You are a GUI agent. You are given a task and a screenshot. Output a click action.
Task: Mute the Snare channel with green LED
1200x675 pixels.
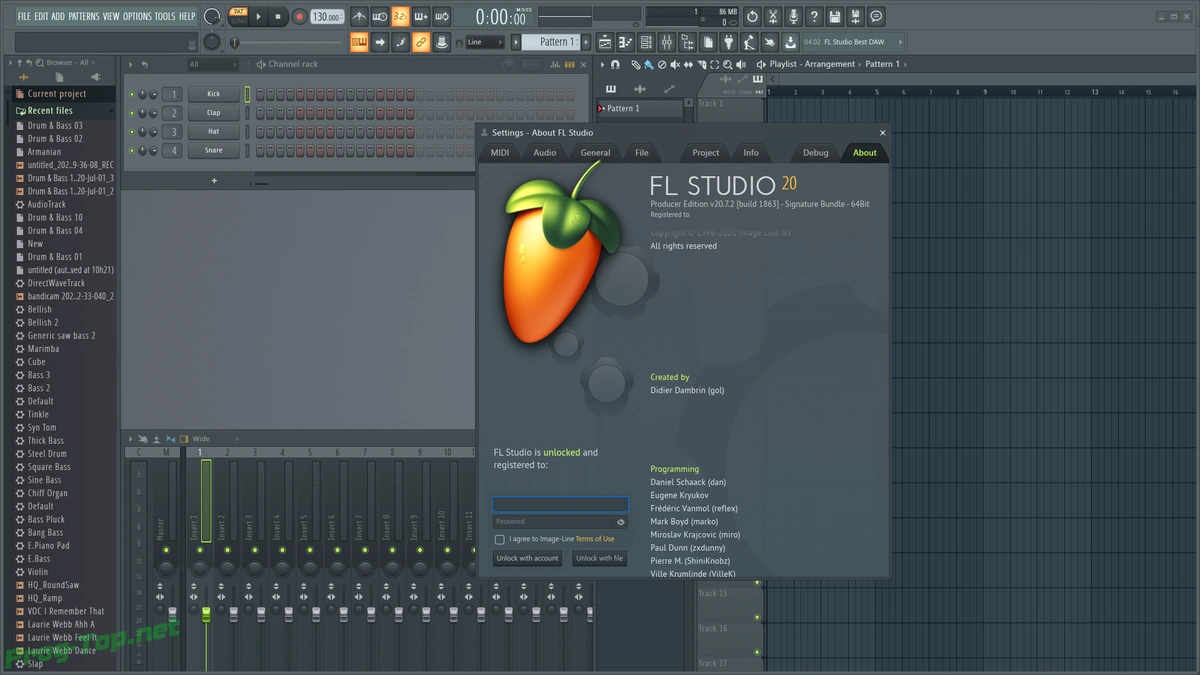tap(131, 150)
